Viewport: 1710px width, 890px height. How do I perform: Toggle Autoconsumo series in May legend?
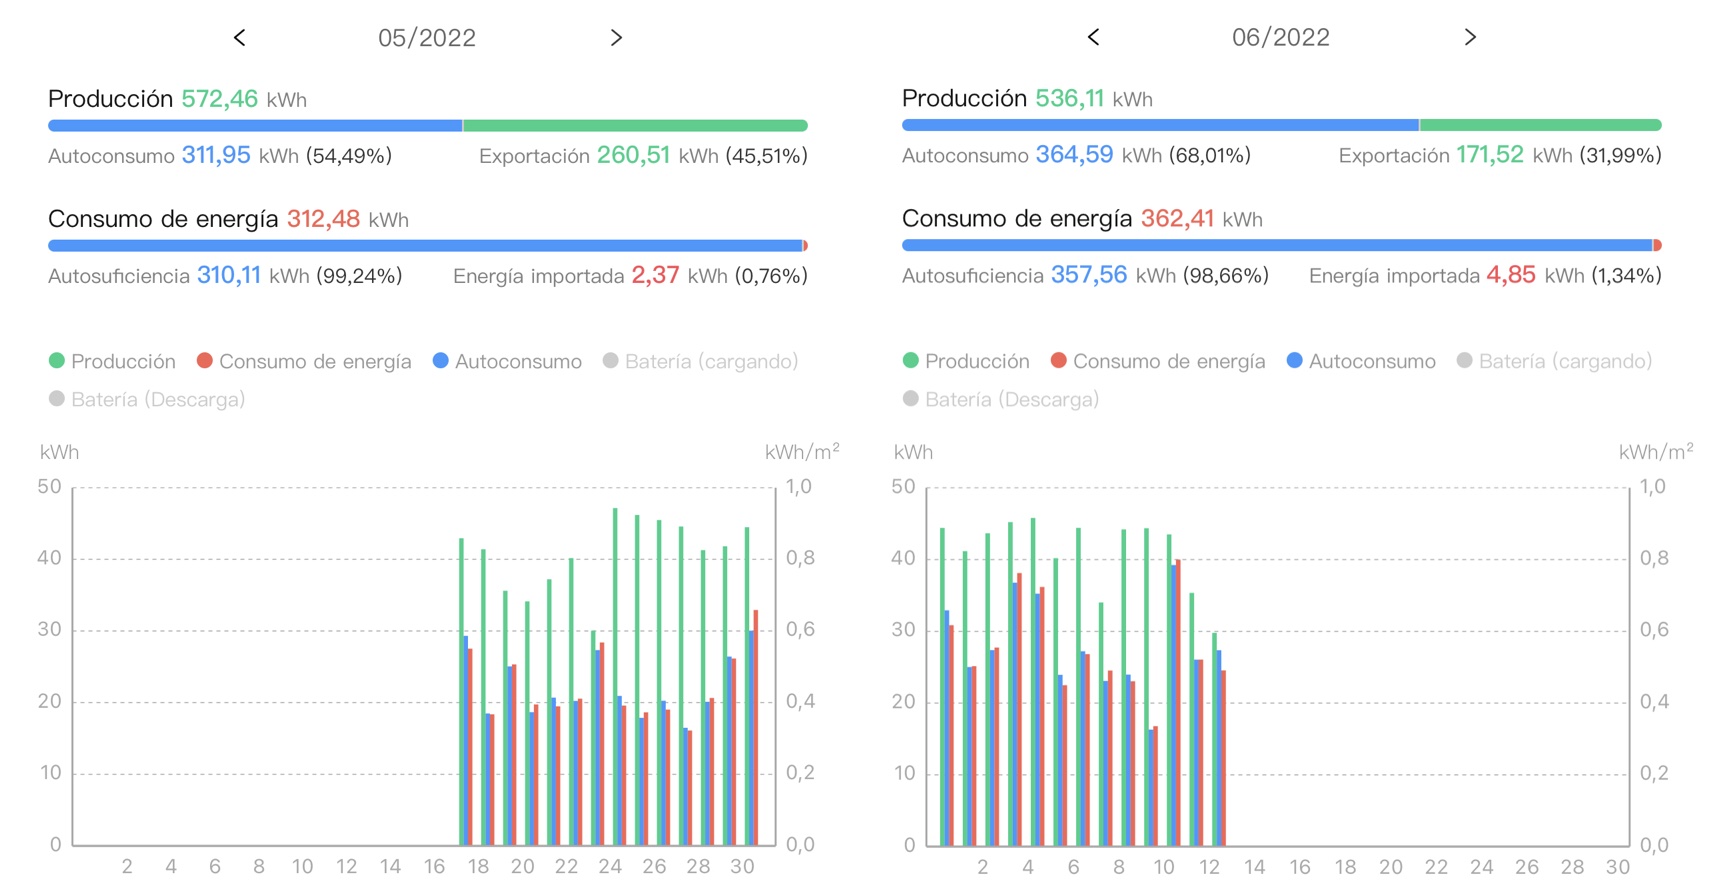[507, 361]
